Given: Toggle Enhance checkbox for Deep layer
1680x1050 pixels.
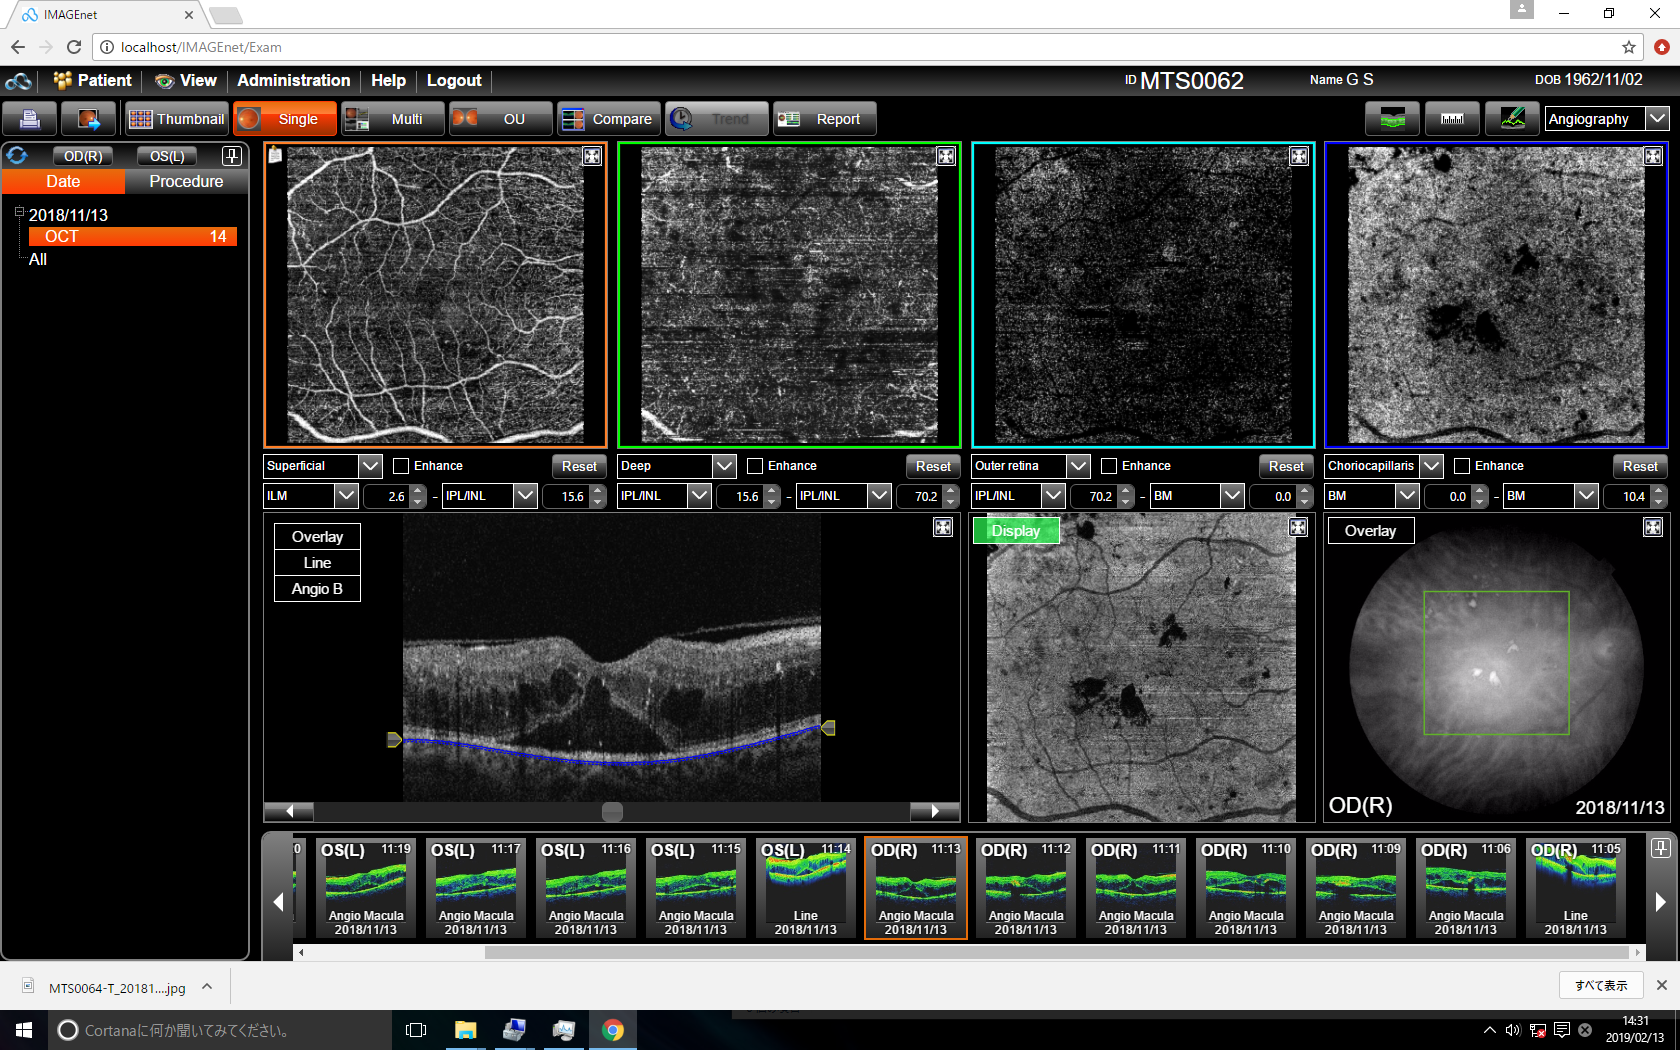Looking at the screenshot, I should click(755, 466).
